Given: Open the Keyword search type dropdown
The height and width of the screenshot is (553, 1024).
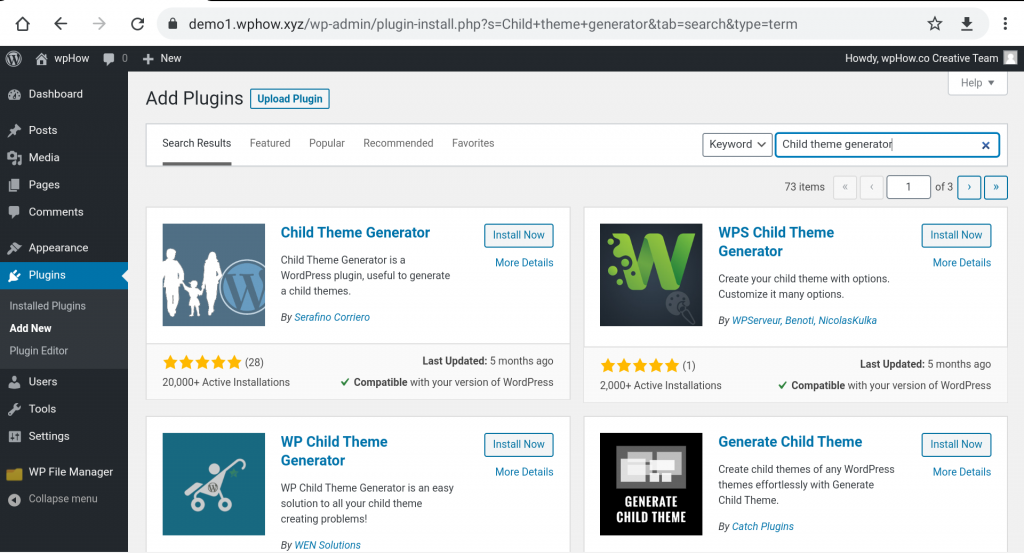Looking at the screenshot, I should [737, 144].
